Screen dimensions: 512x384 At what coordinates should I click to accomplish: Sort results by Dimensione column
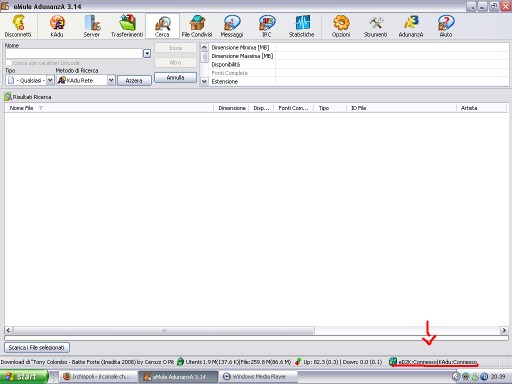231,108
